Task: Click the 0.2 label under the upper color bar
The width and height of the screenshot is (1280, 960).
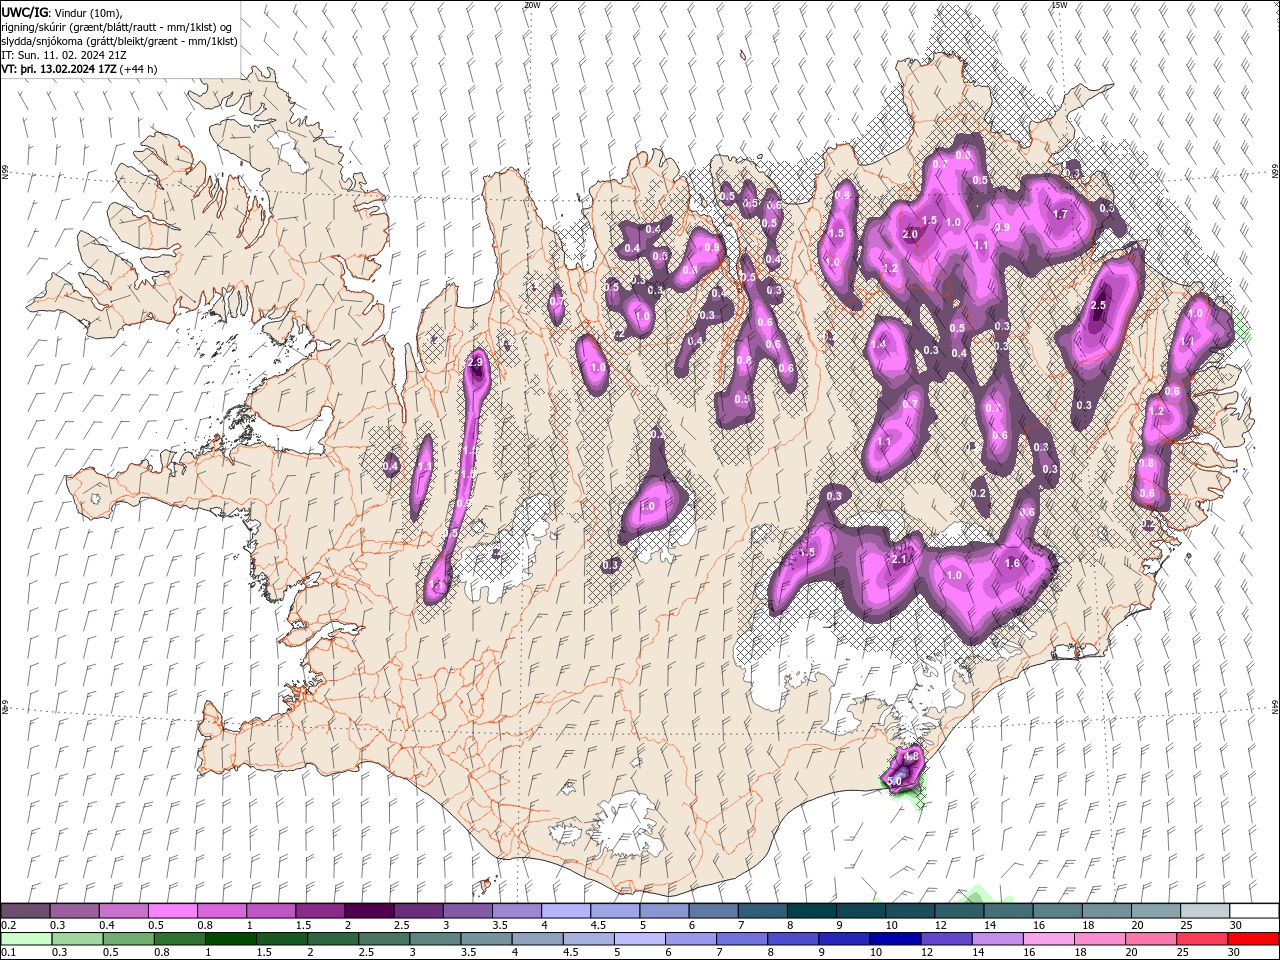Action: click(x=8, y=925)
